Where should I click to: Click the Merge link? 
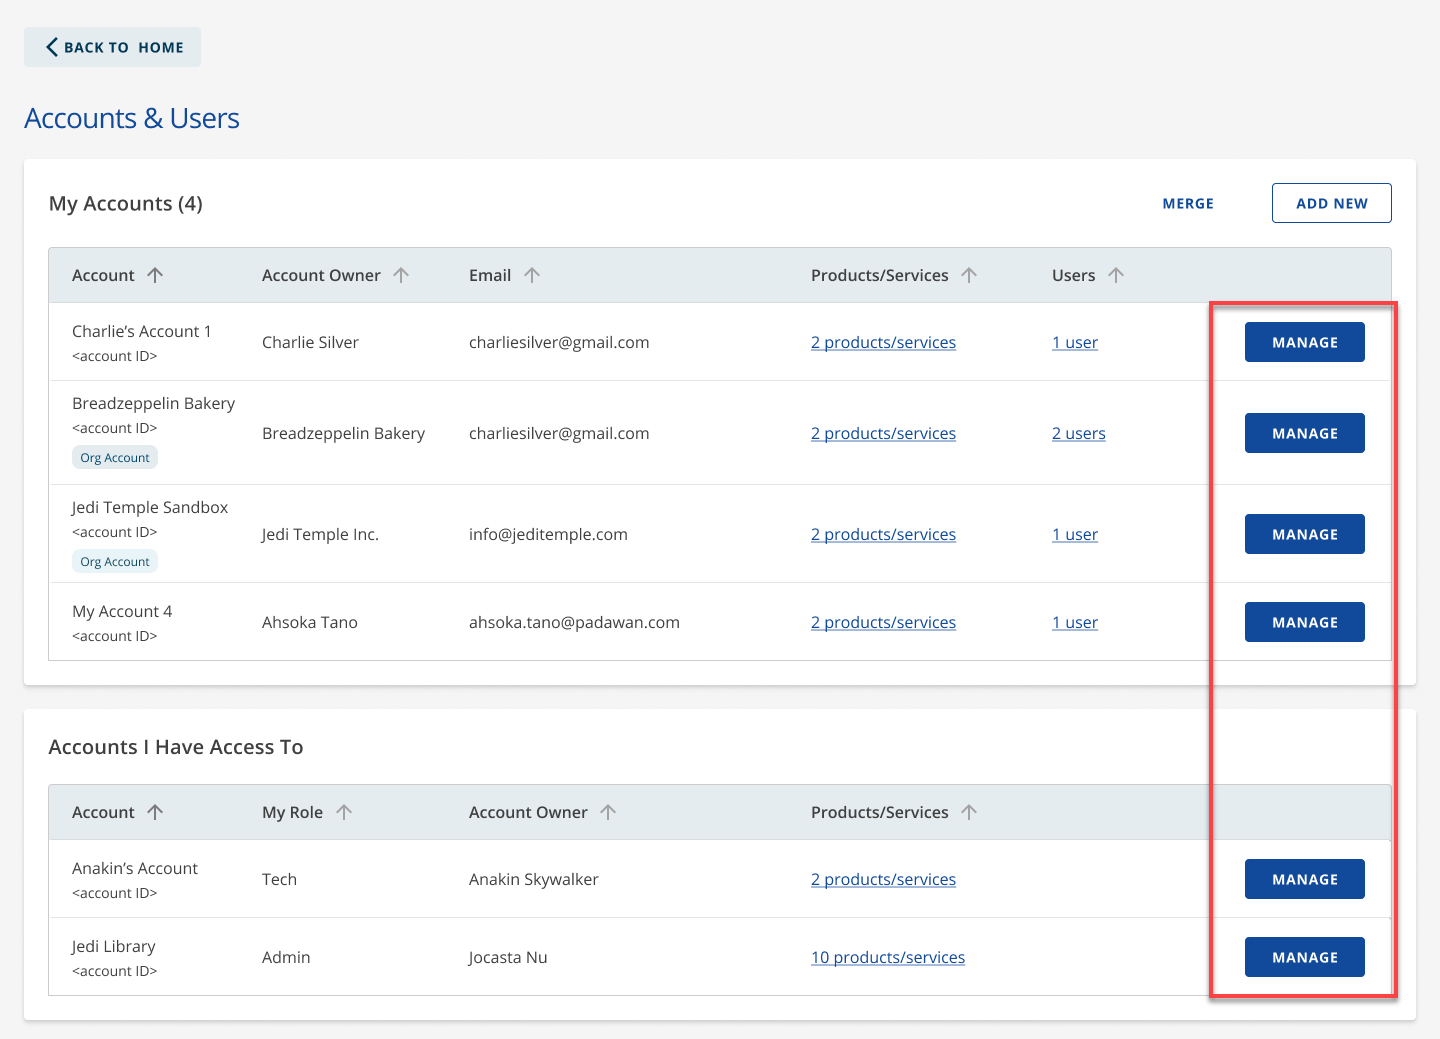pyautogui.click(x=1188, y=203)
